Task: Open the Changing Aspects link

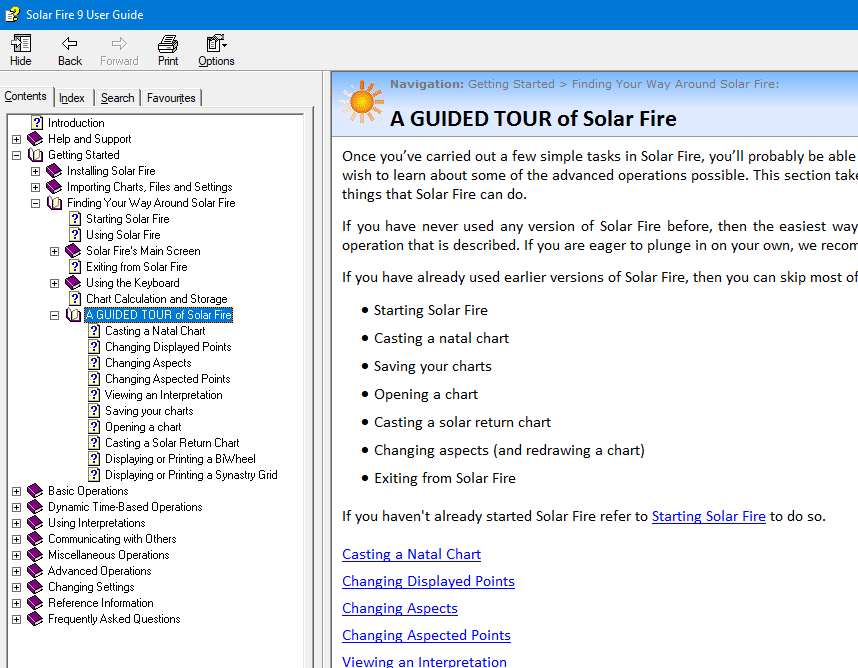Action: [400, 608]
